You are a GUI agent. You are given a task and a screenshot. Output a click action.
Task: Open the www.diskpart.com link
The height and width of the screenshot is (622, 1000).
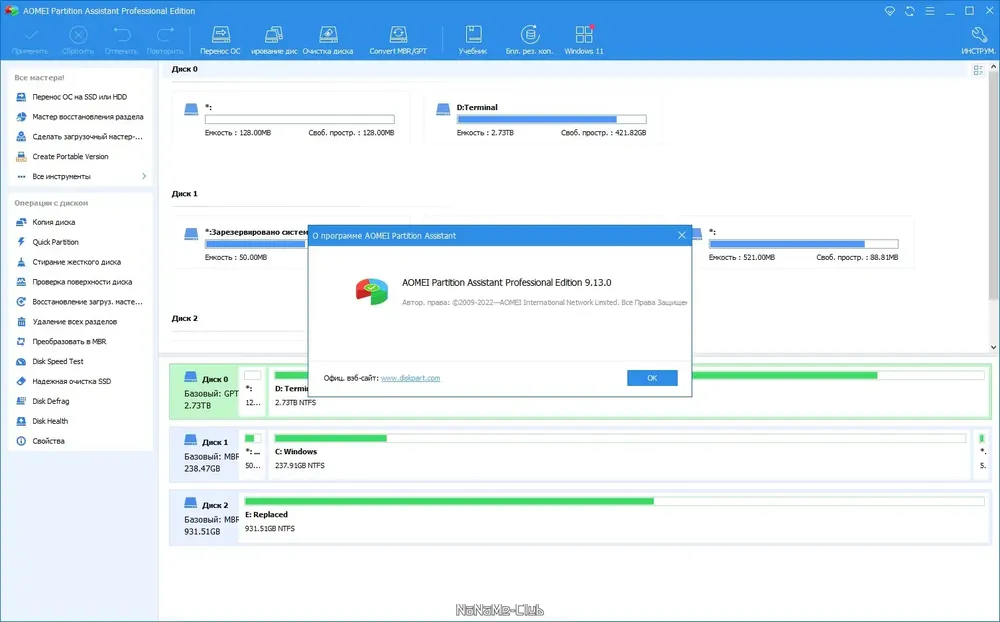[410, 378]
